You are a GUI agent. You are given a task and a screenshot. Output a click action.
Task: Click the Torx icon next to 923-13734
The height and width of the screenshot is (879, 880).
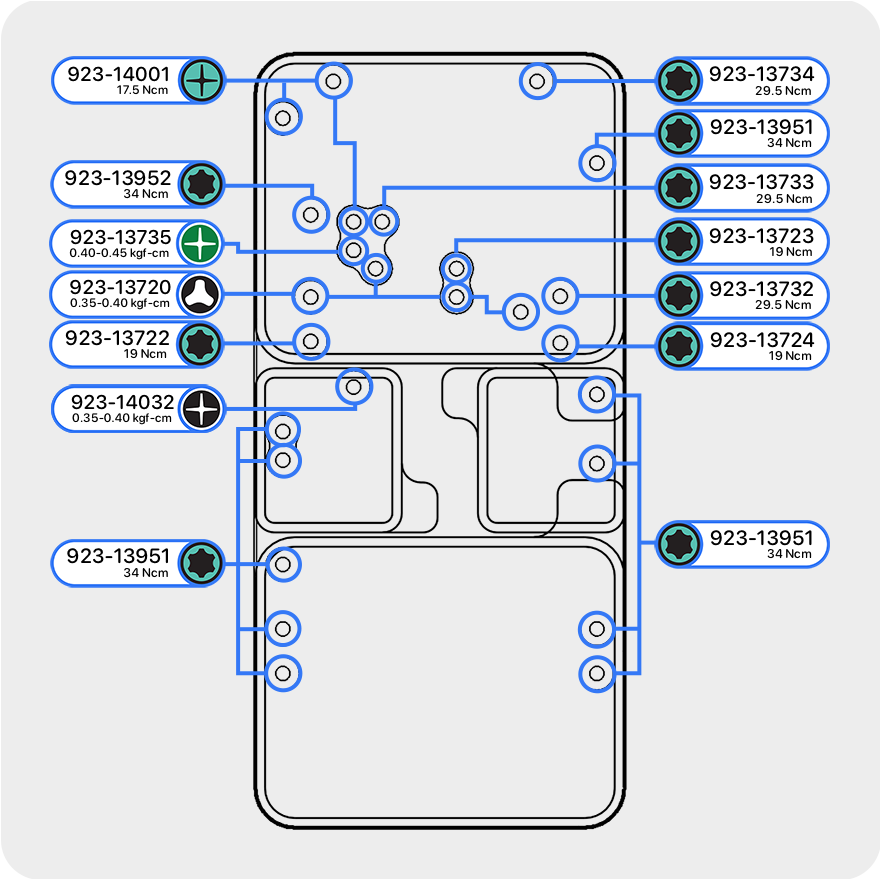[679, 80]
